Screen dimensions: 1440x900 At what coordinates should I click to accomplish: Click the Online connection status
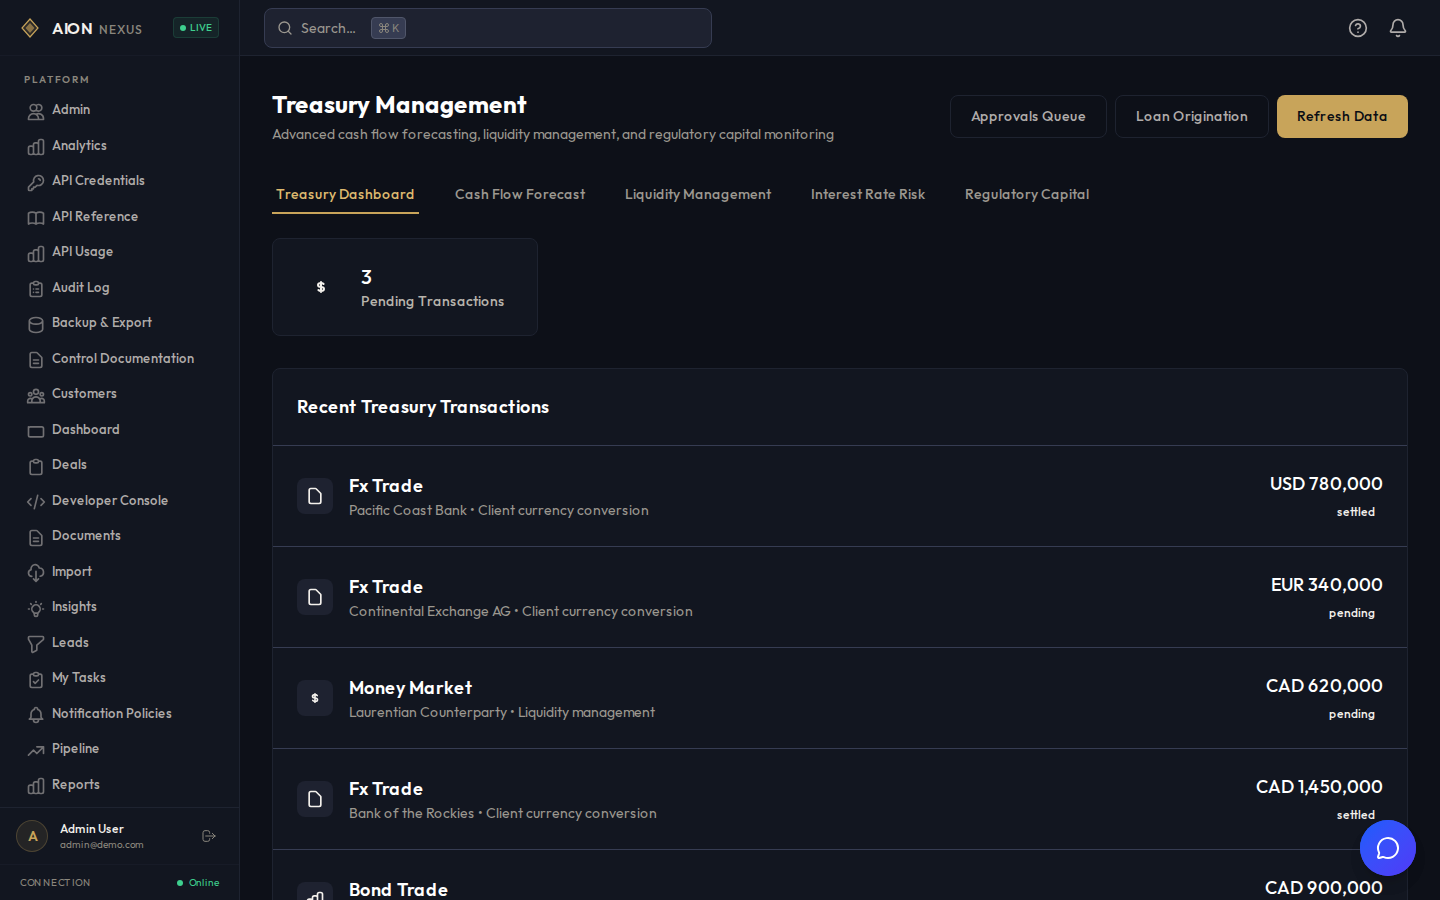pyautogui.click(x=198, y=883)
